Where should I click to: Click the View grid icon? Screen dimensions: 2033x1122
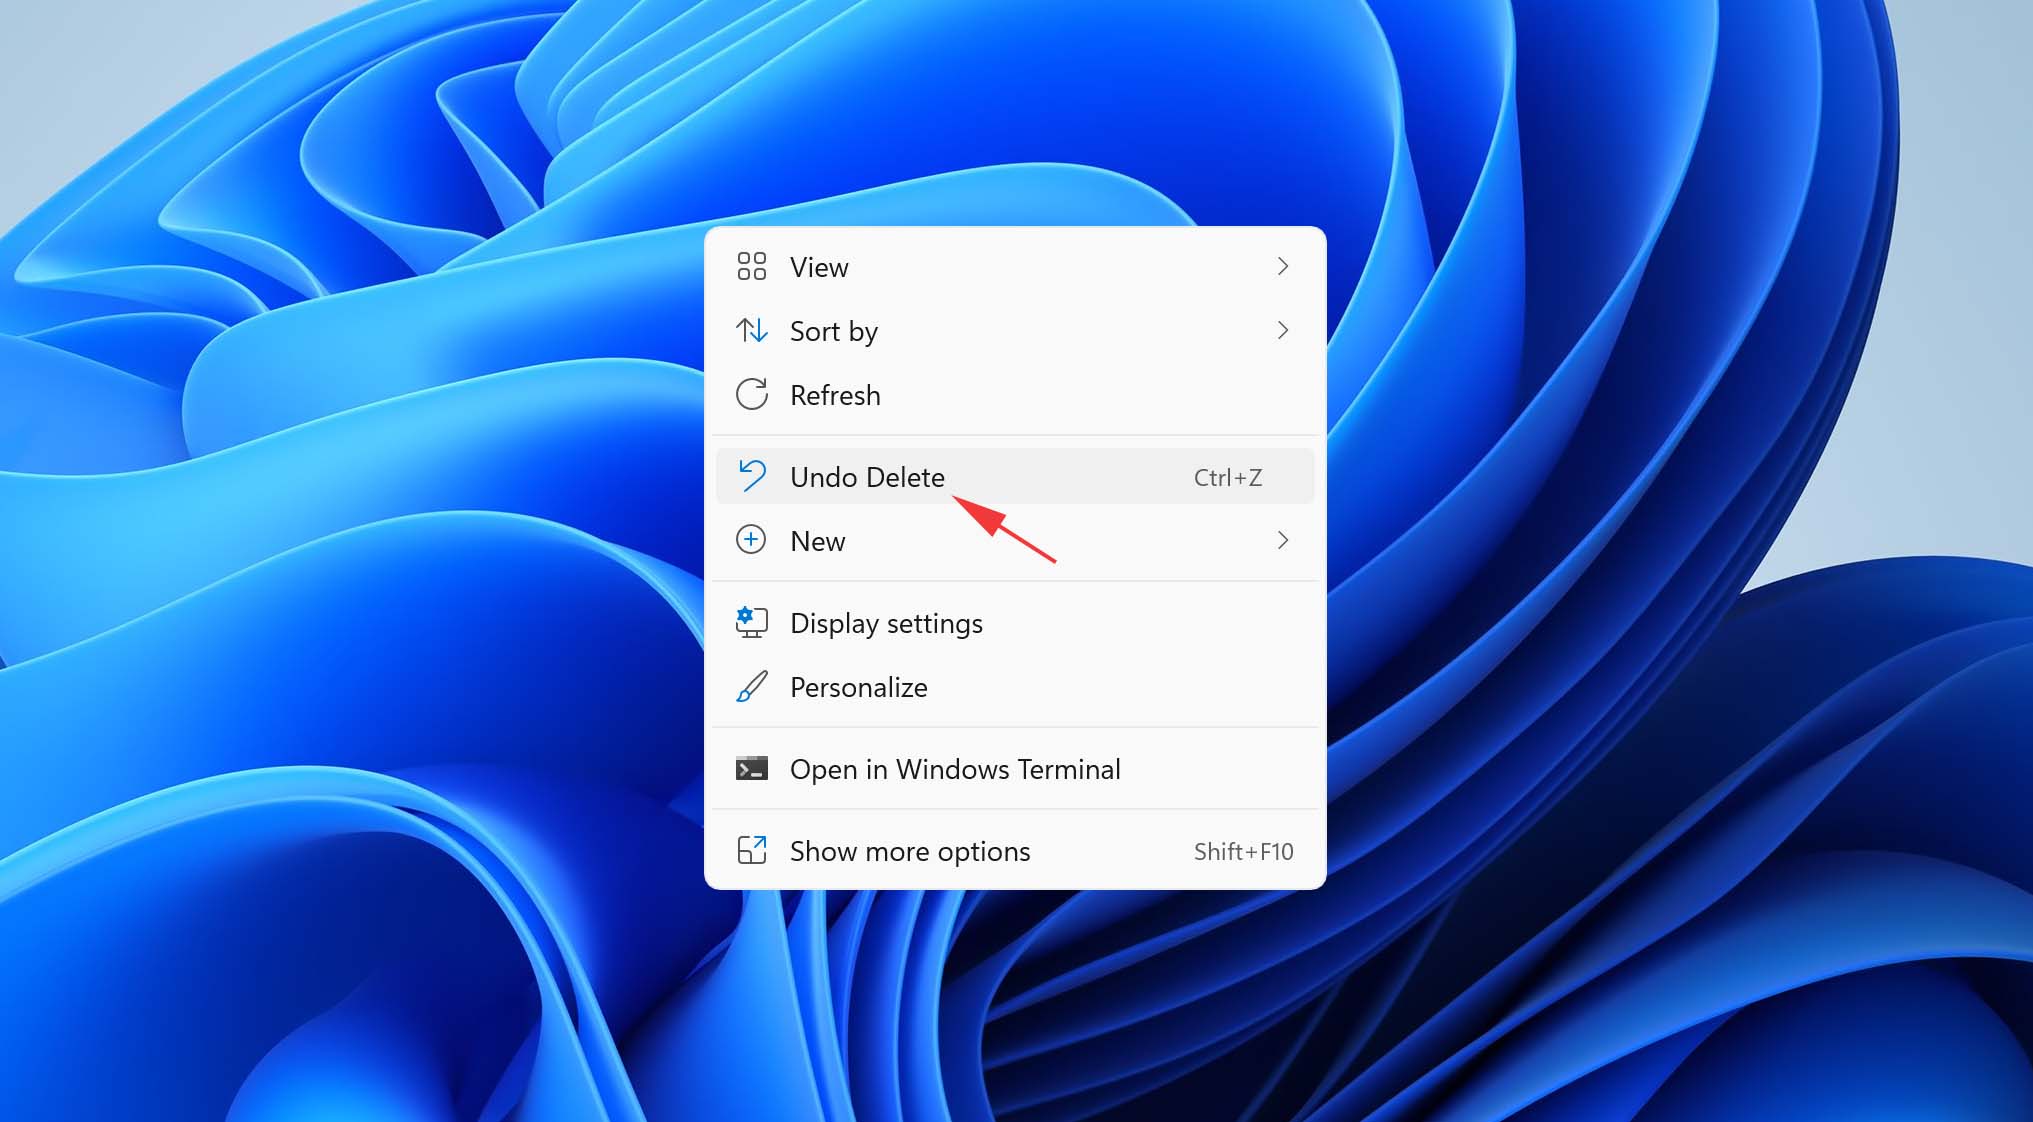point(753,265)
